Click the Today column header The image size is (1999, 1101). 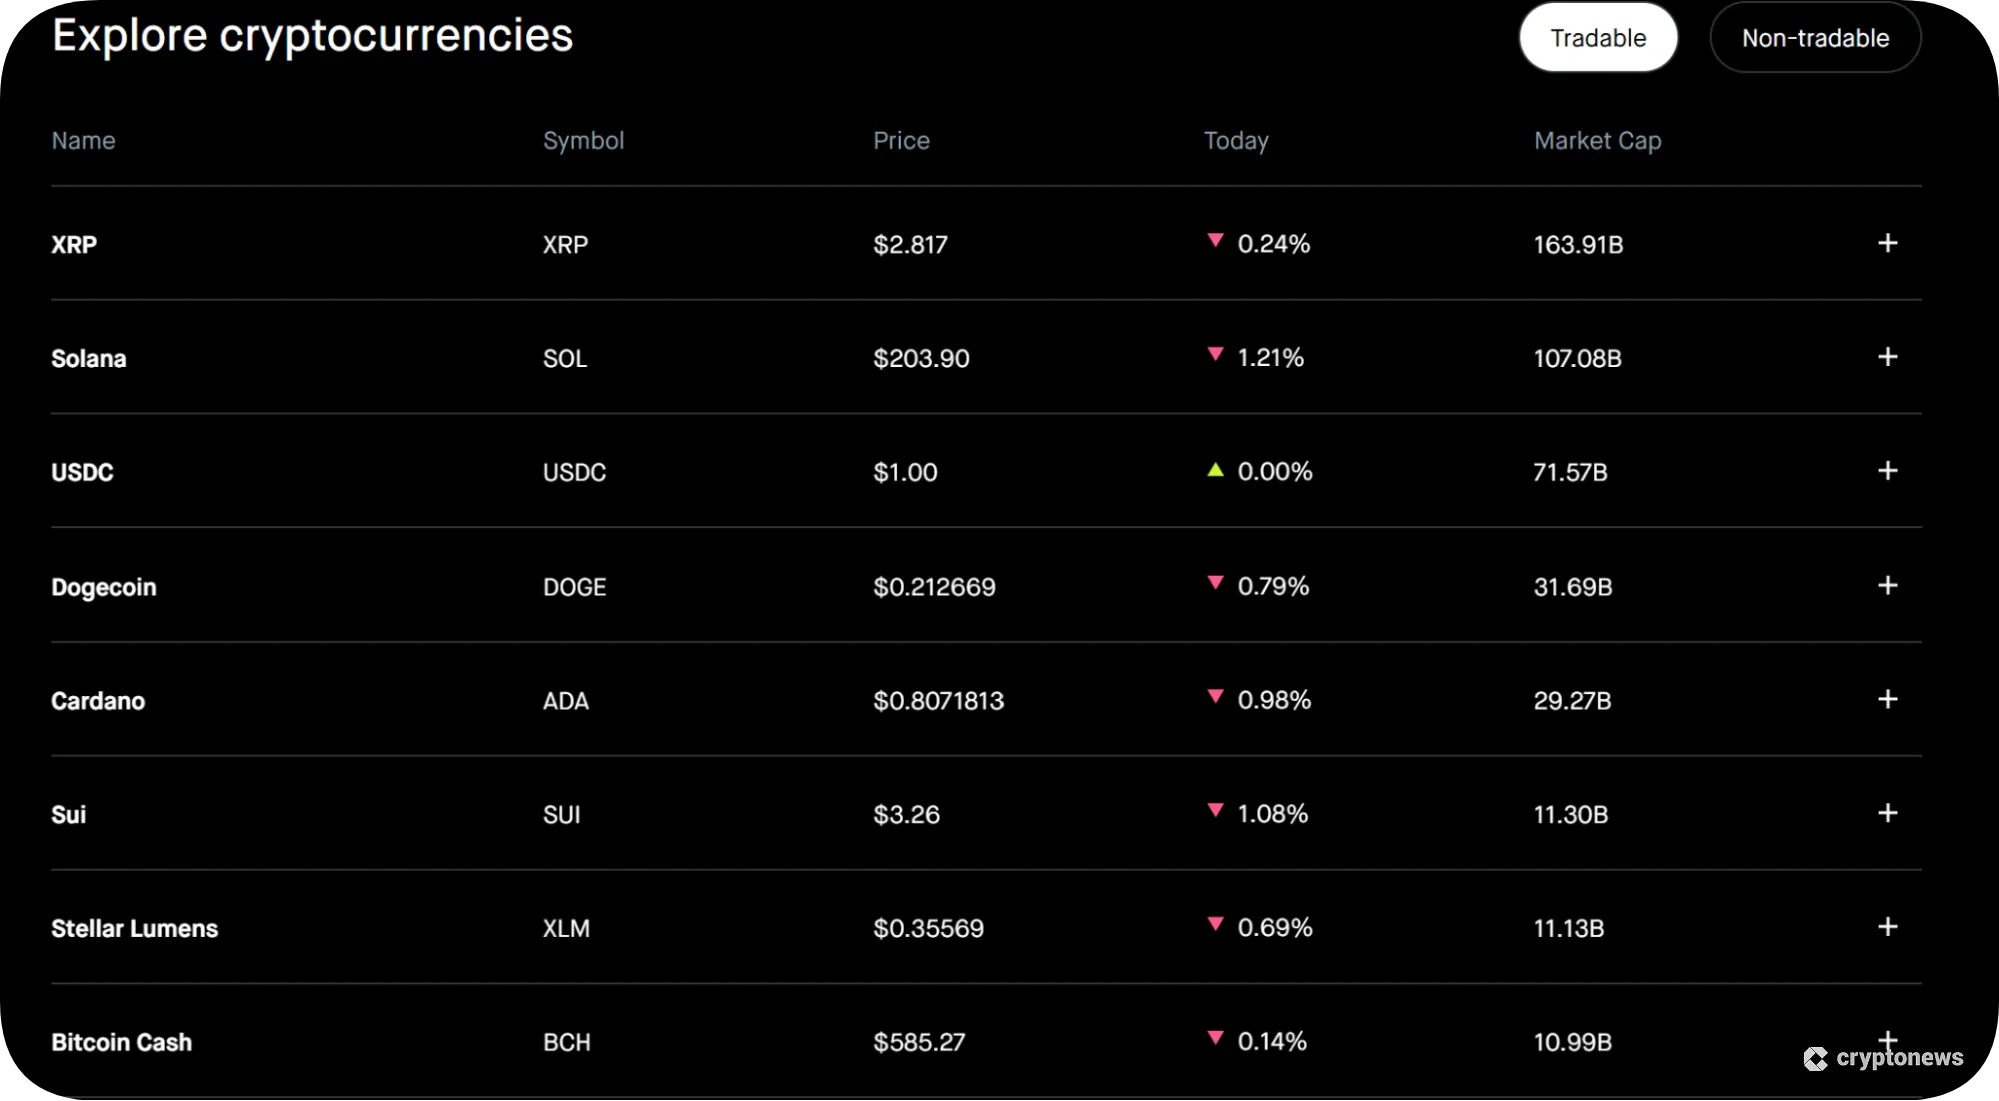click(1235, 140)
